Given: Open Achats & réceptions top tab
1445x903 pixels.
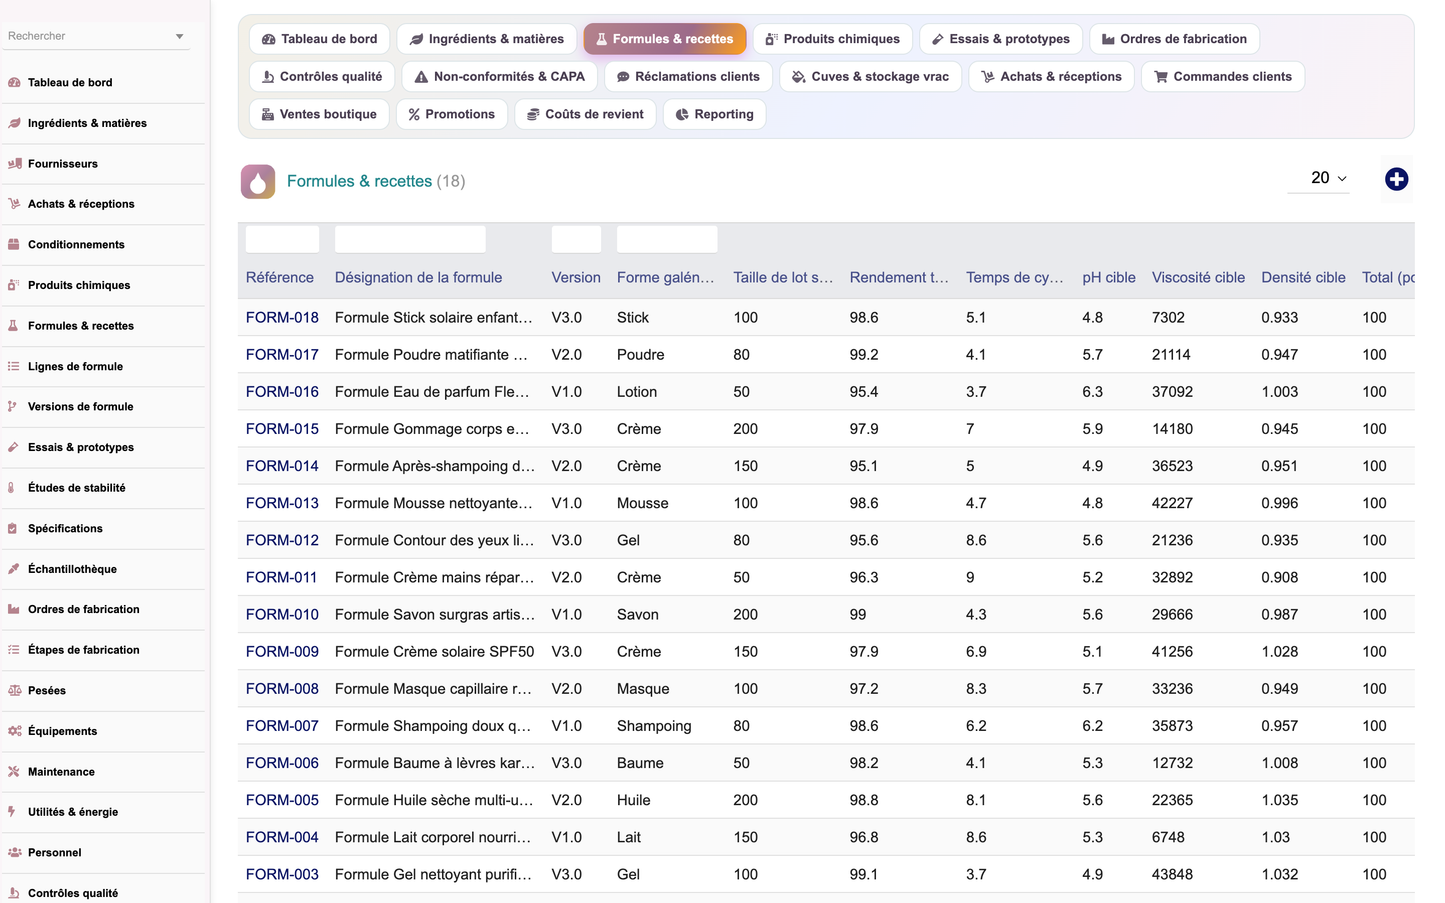Looking at the screenshot, I should [x=1051, y=77].
